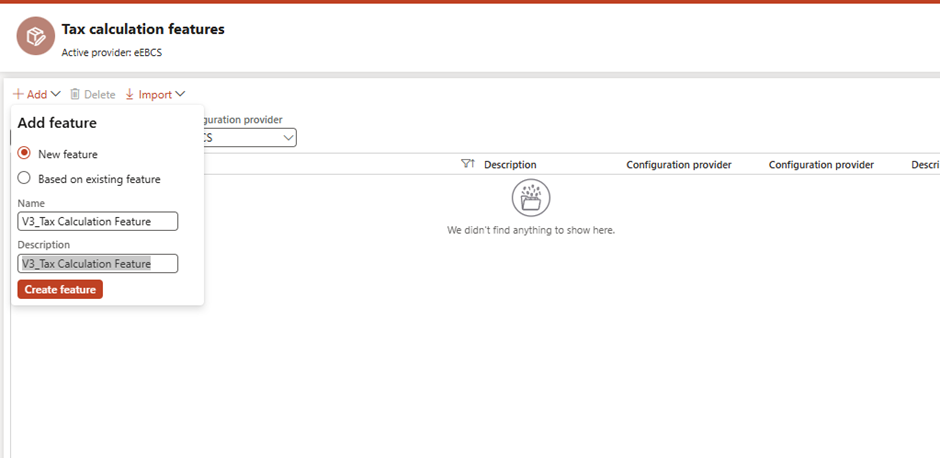Click the Name field label

31,203
